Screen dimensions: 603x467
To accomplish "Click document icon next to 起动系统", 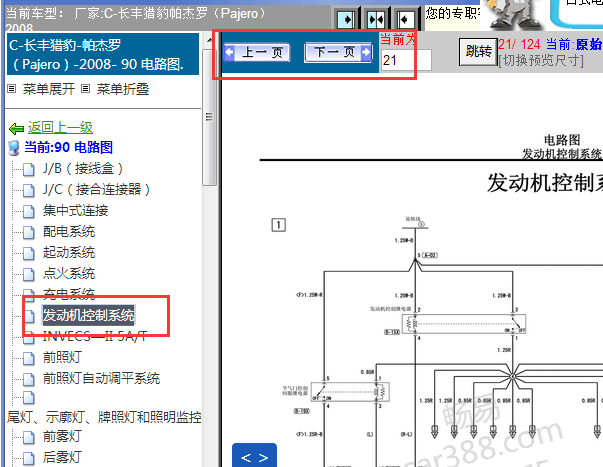I will tap(29, 253).
